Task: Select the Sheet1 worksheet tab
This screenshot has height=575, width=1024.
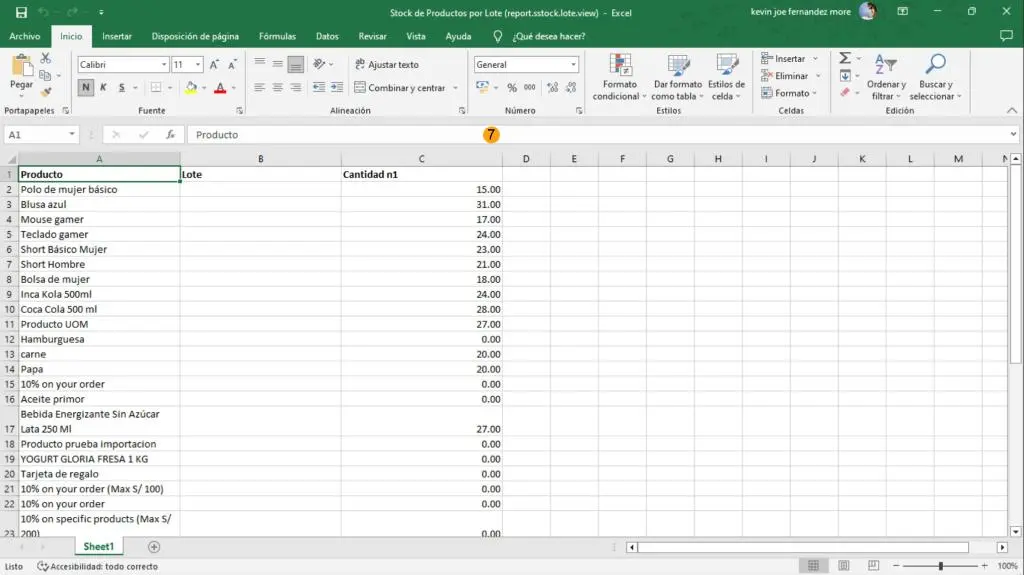Action: (98, 547)
